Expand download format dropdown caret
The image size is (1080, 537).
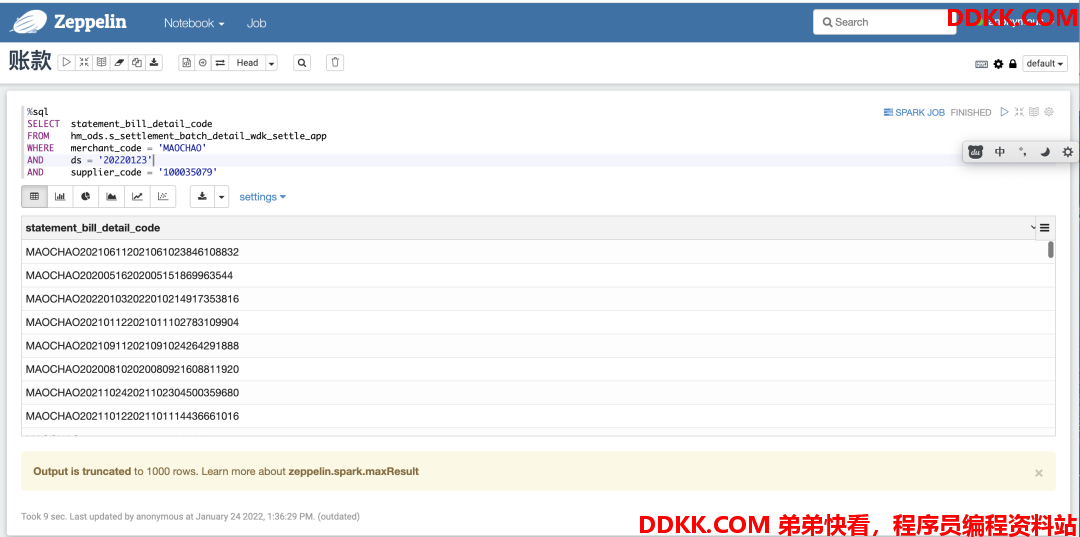tap(221, 197)
